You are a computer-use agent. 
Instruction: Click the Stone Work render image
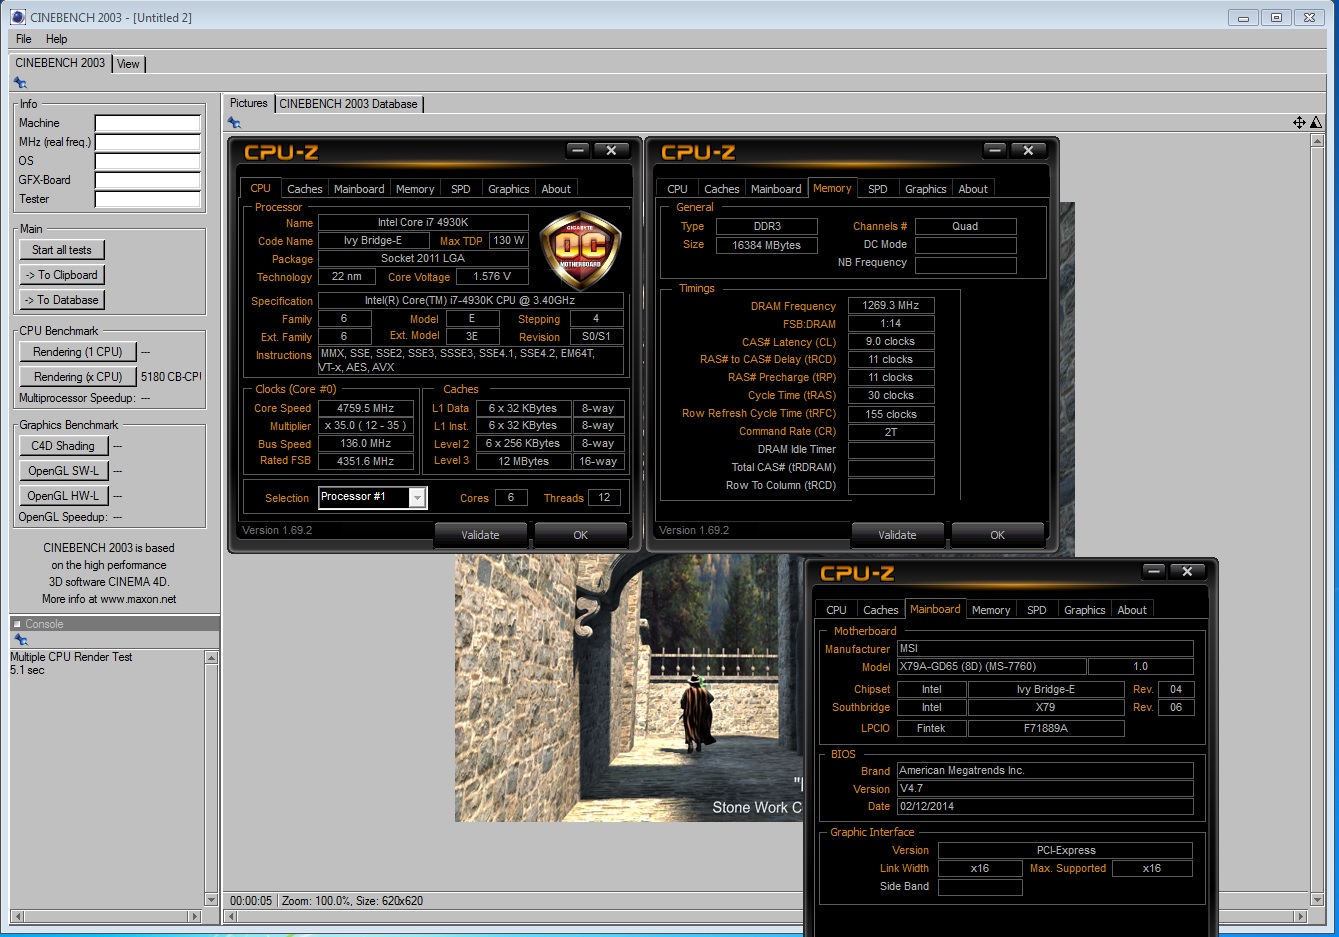pyautogui.click(x=630, y=688)
